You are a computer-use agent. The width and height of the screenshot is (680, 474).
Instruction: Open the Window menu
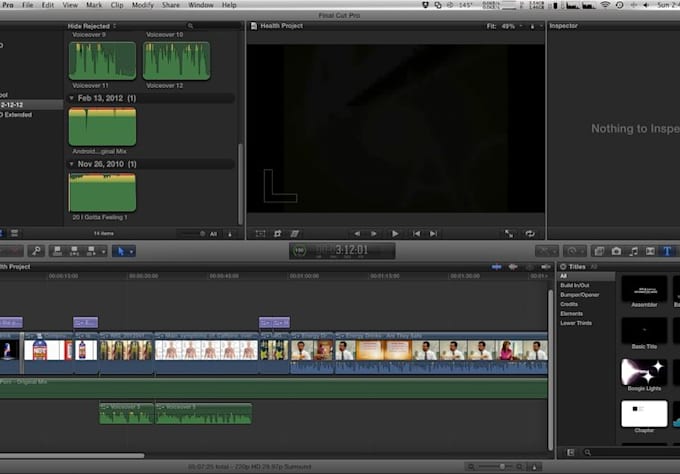click(201, 5)
